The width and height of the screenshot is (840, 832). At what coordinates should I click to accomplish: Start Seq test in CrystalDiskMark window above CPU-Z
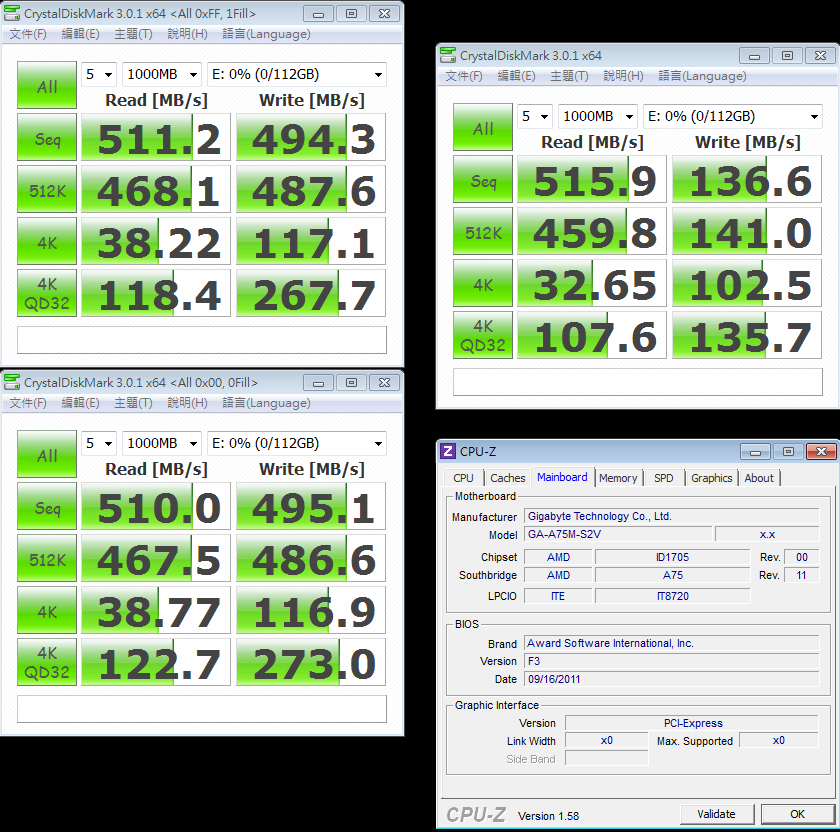coord(483,179)
